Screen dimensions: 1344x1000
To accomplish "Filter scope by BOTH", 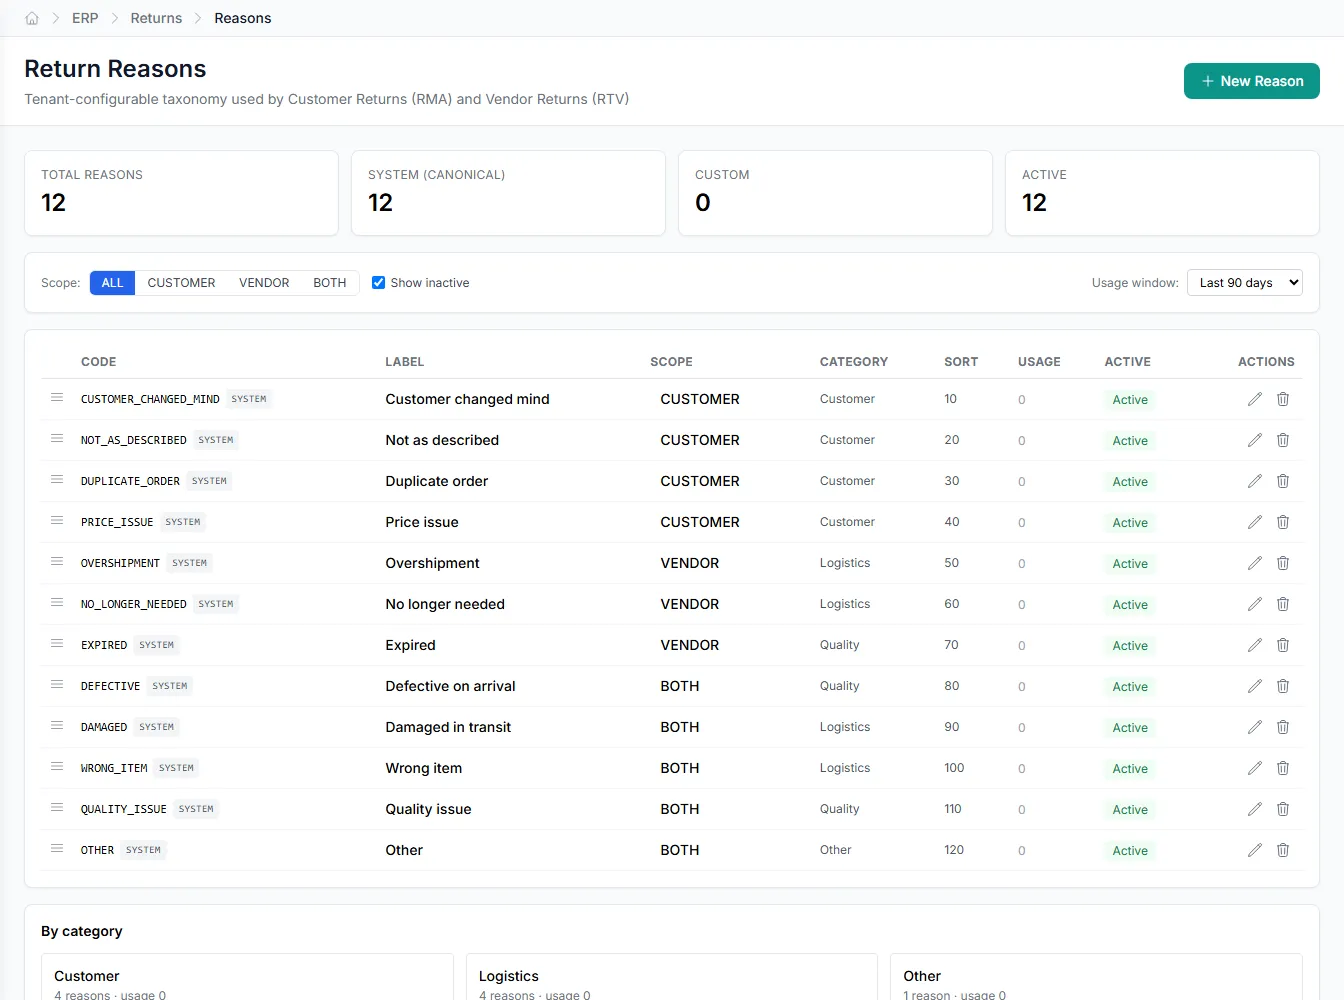I will pos(330,283).
